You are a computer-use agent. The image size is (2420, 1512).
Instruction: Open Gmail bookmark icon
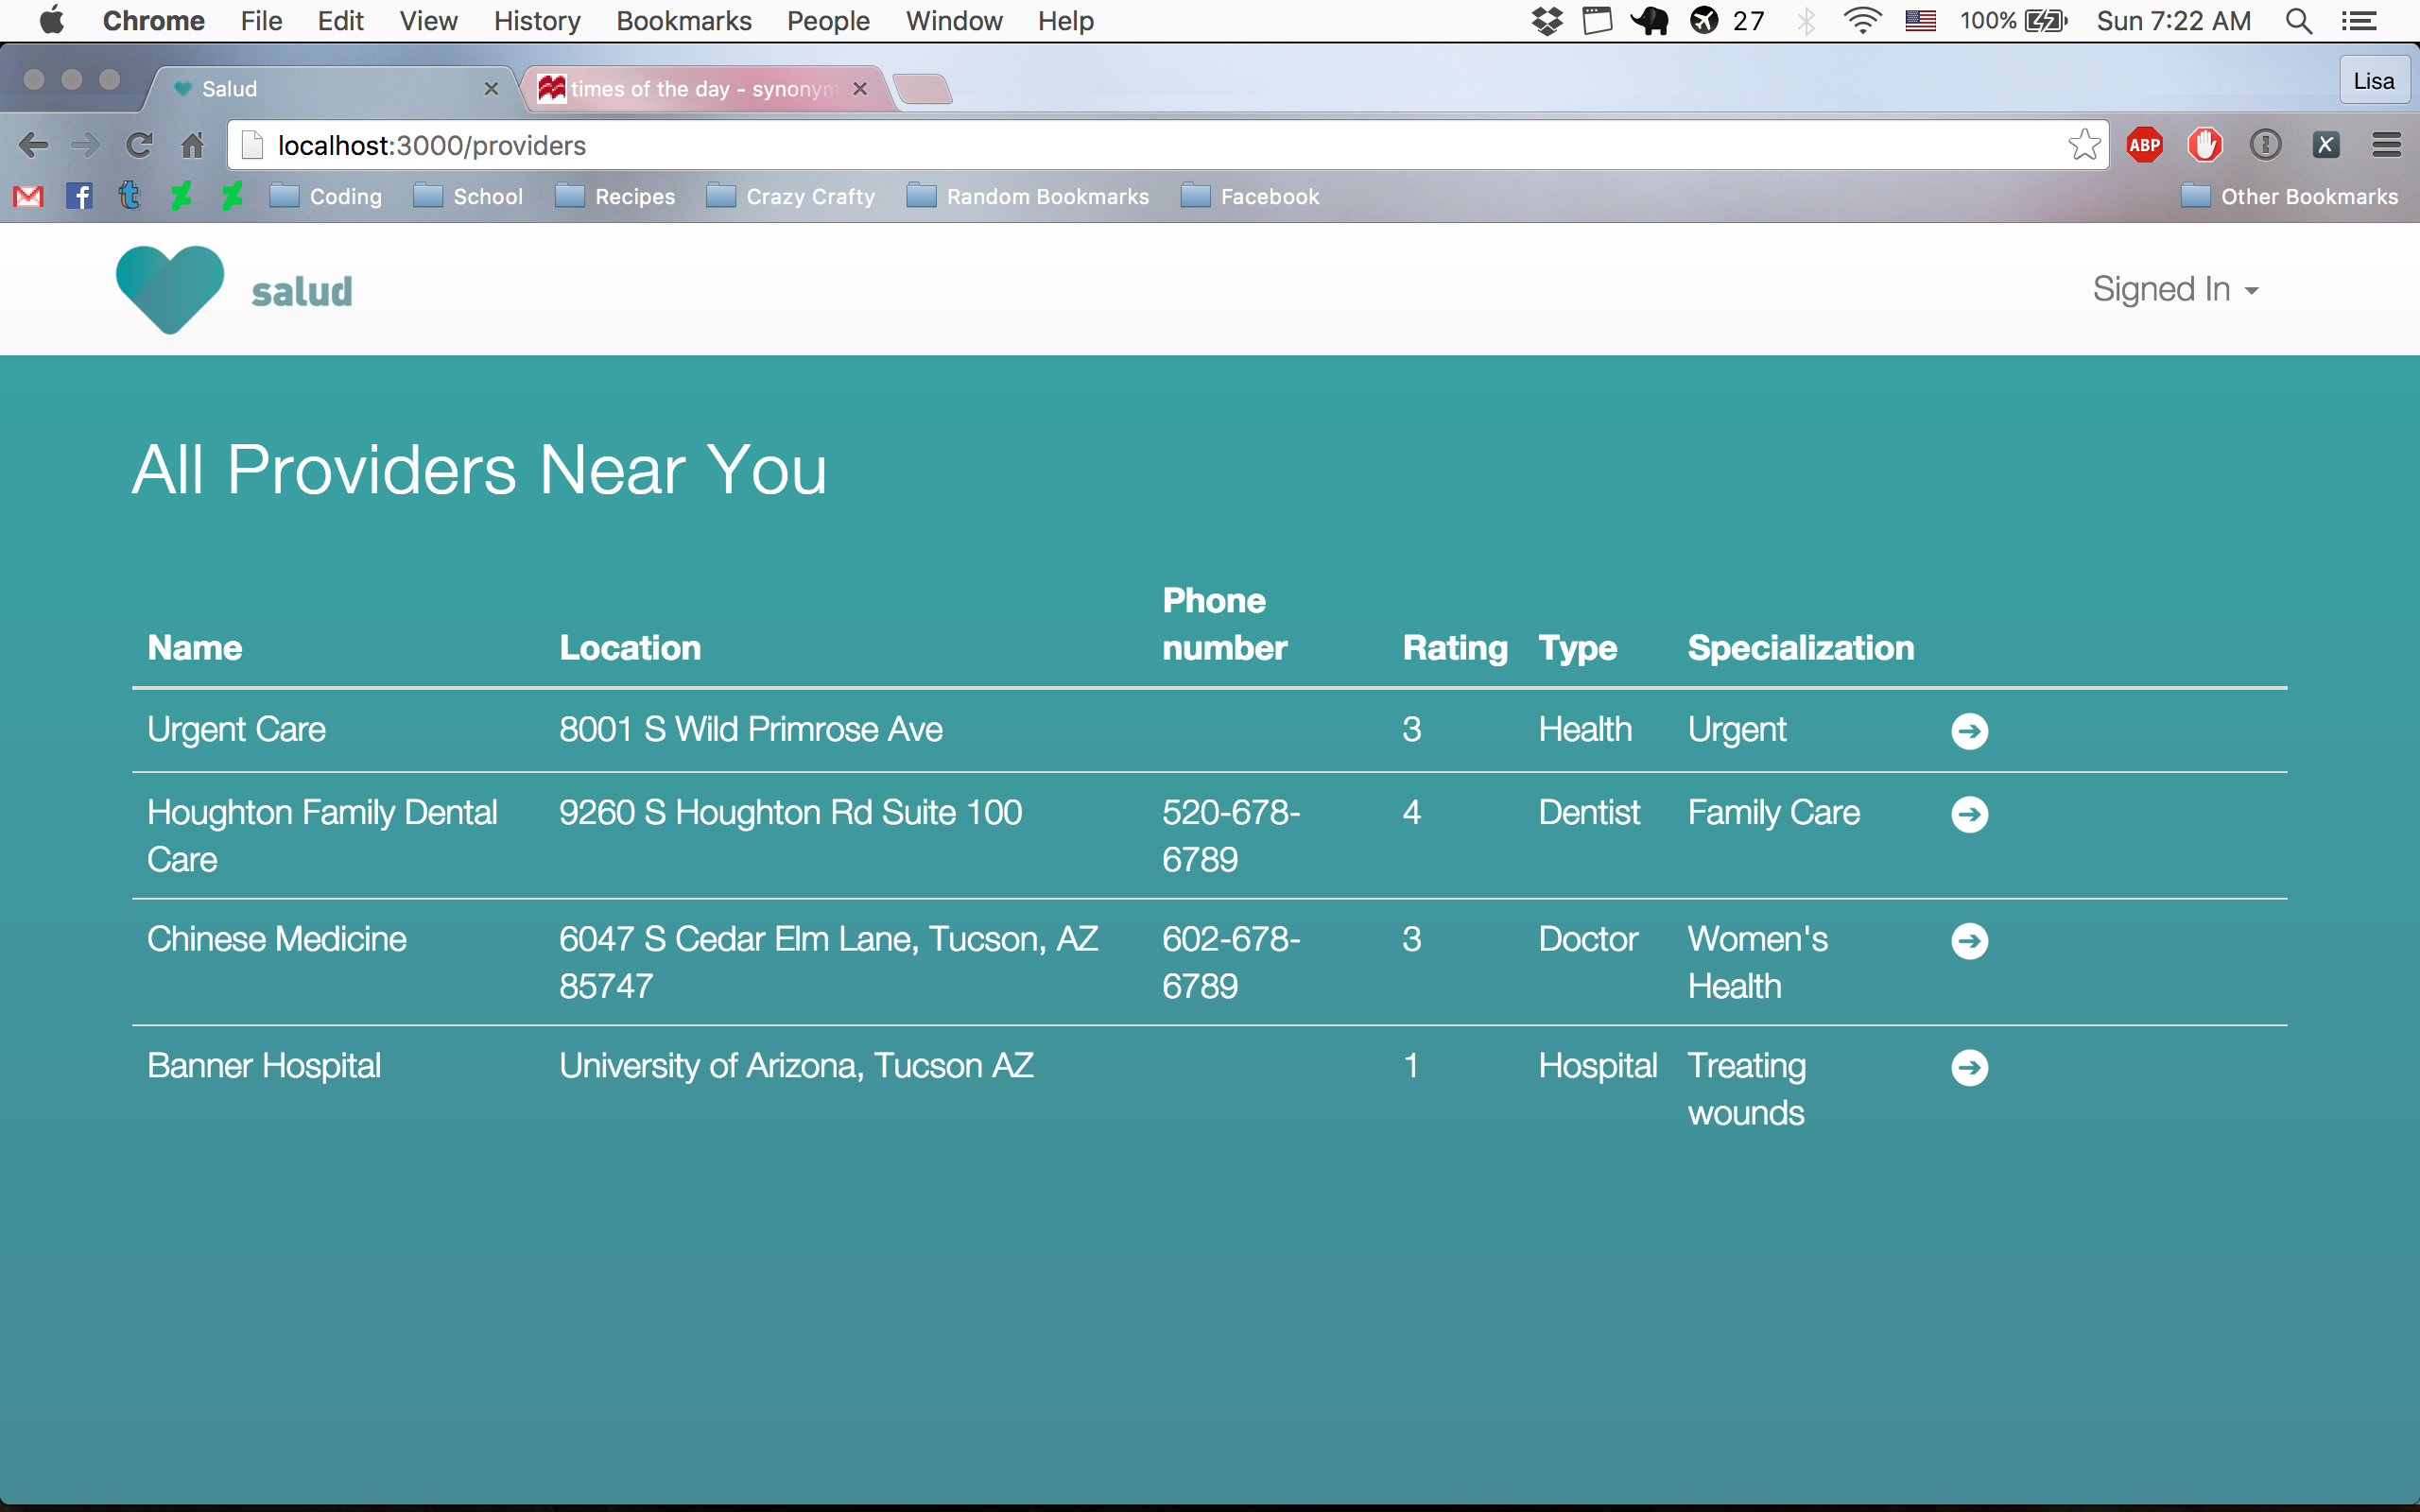[x=28, y=196]
